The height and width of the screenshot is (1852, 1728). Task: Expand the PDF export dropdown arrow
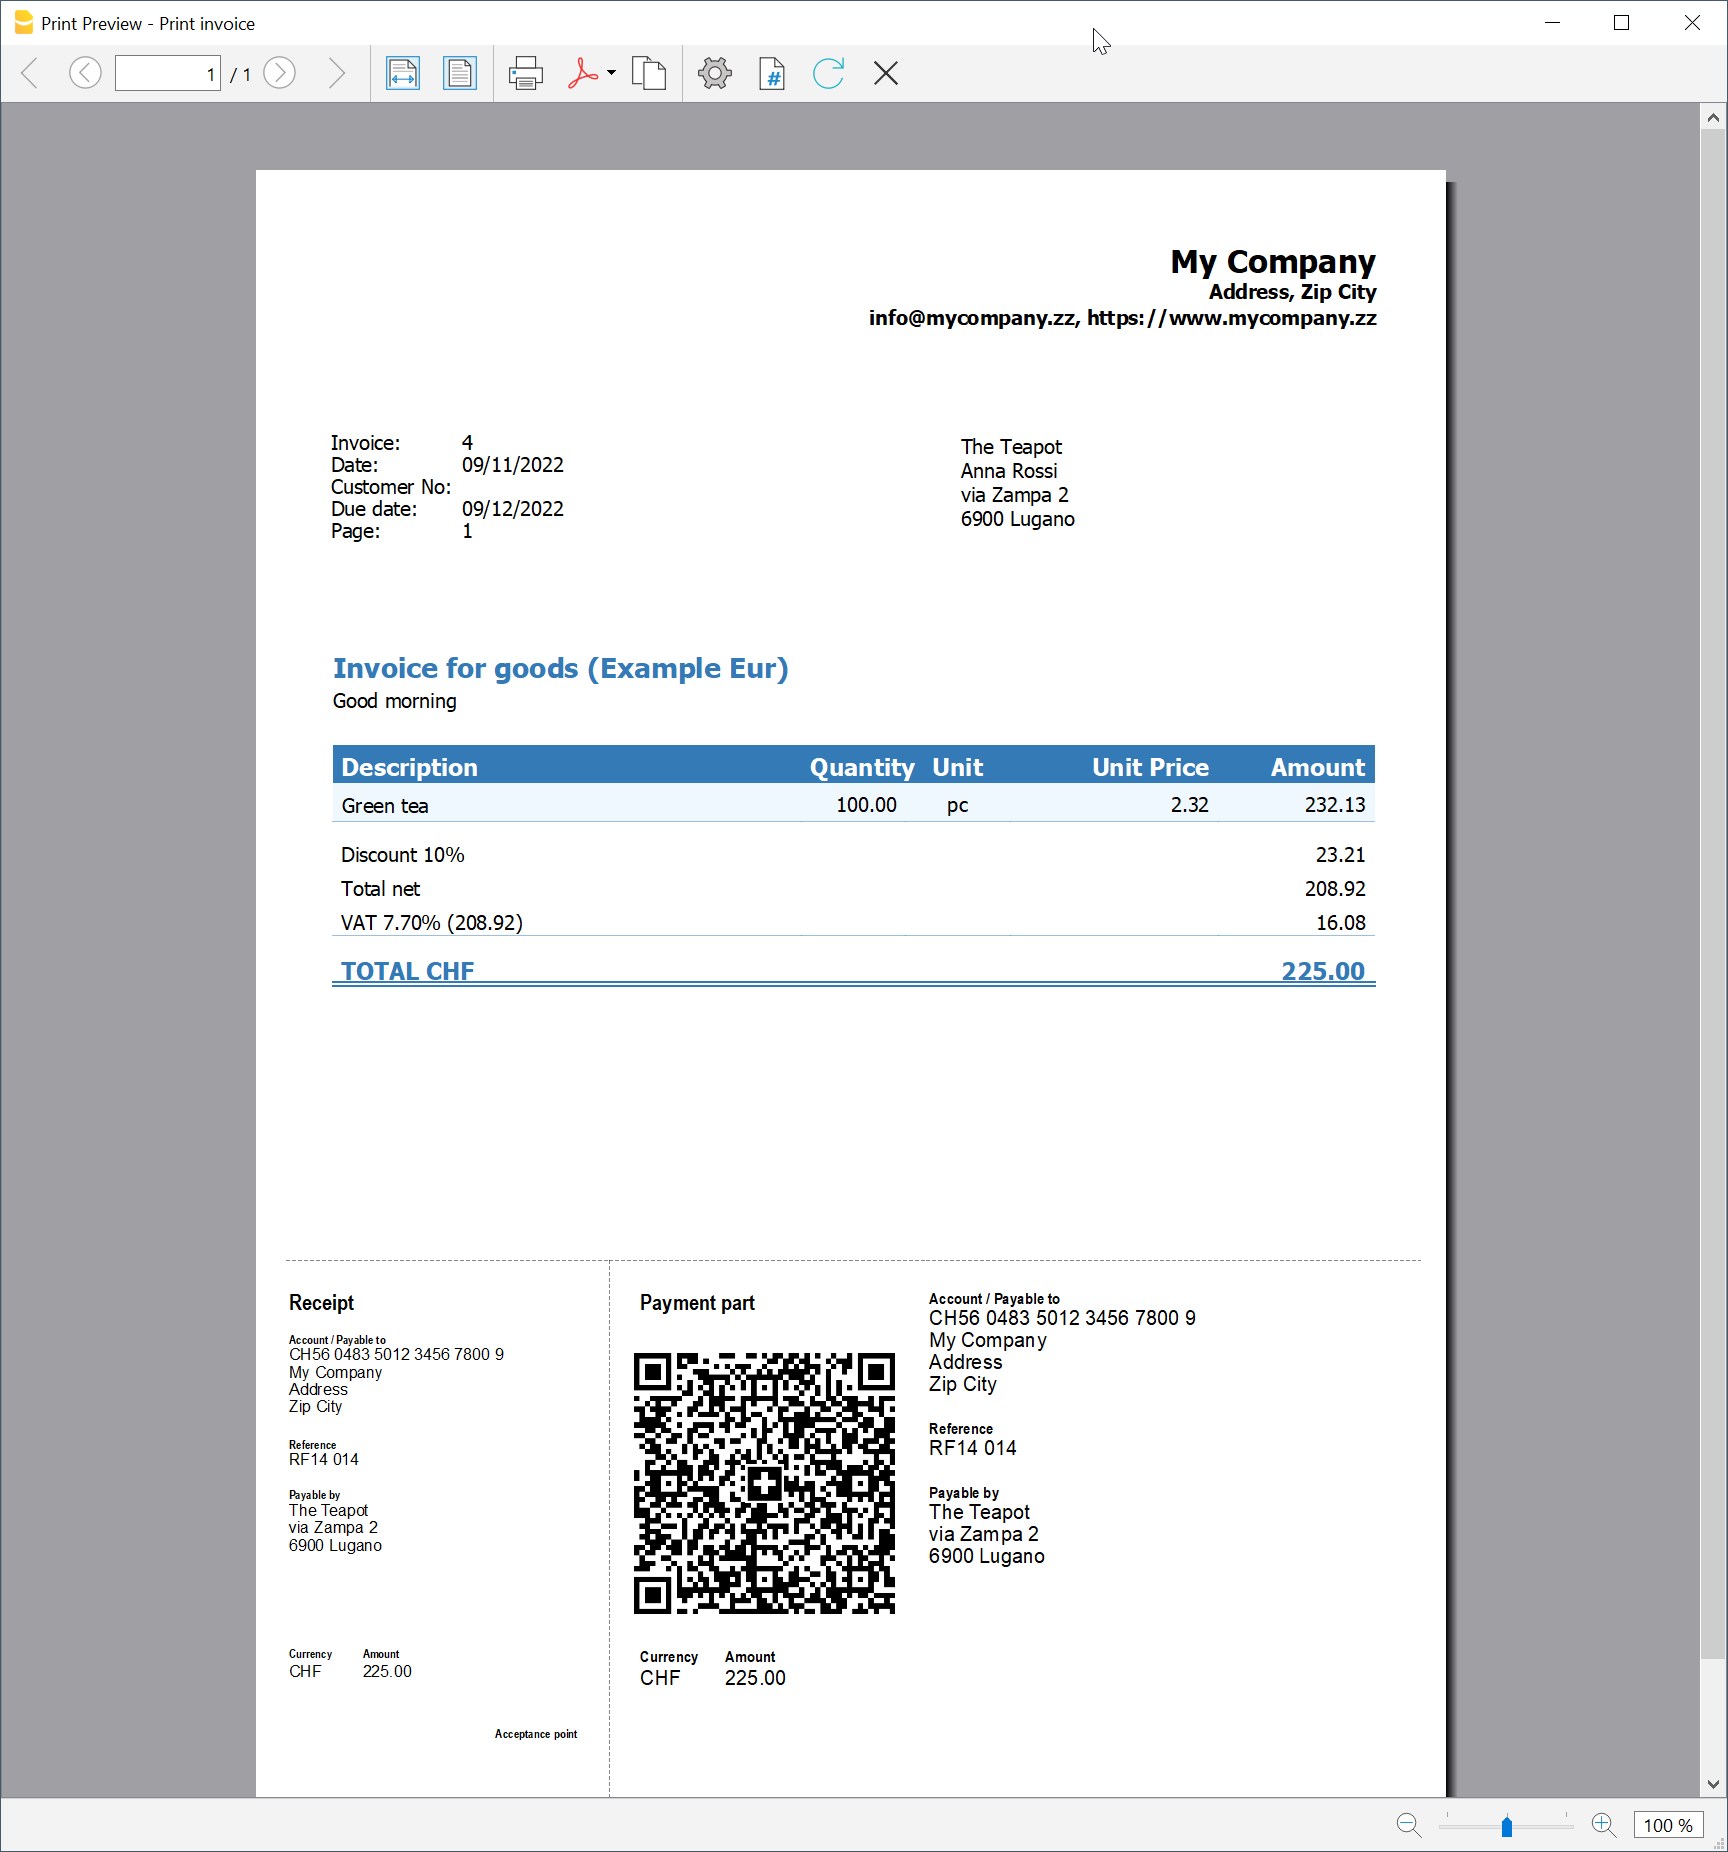click(x=611, y=73)
